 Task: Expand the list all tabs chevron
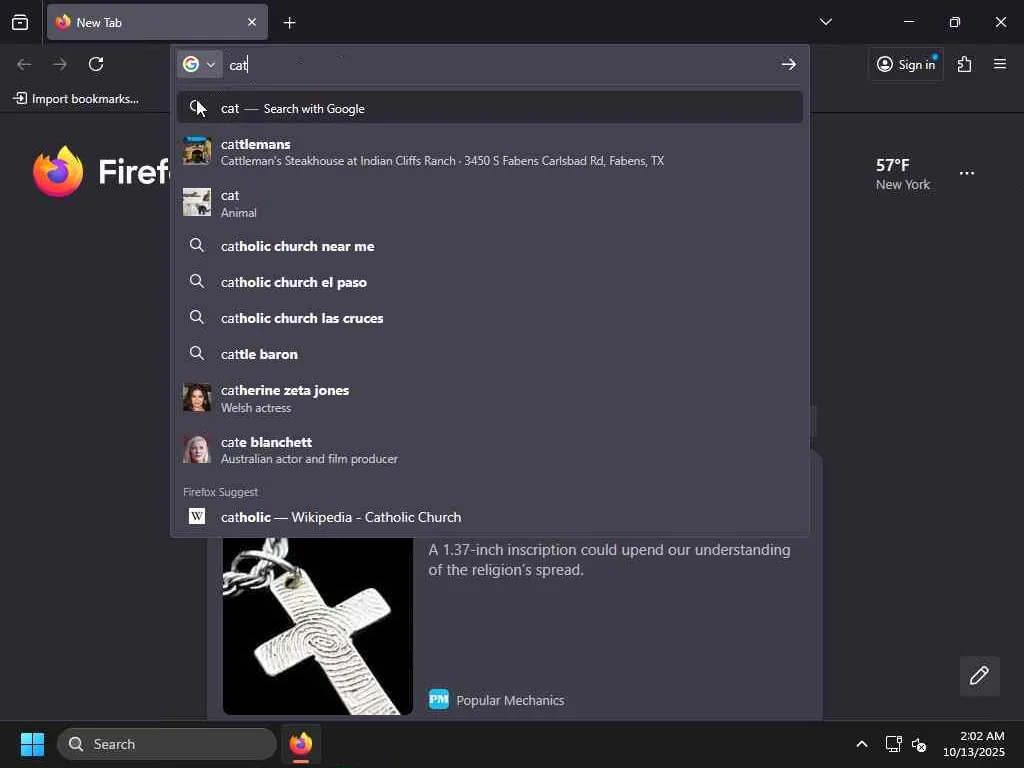(825, 22)
